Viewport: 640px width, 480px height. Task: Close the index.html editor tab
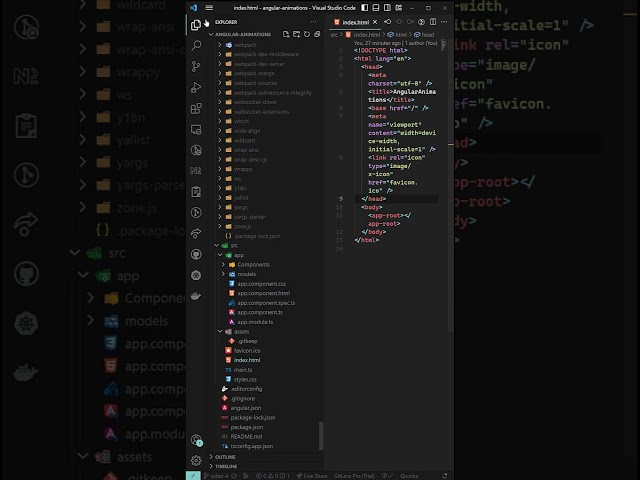tap(375, 22)
